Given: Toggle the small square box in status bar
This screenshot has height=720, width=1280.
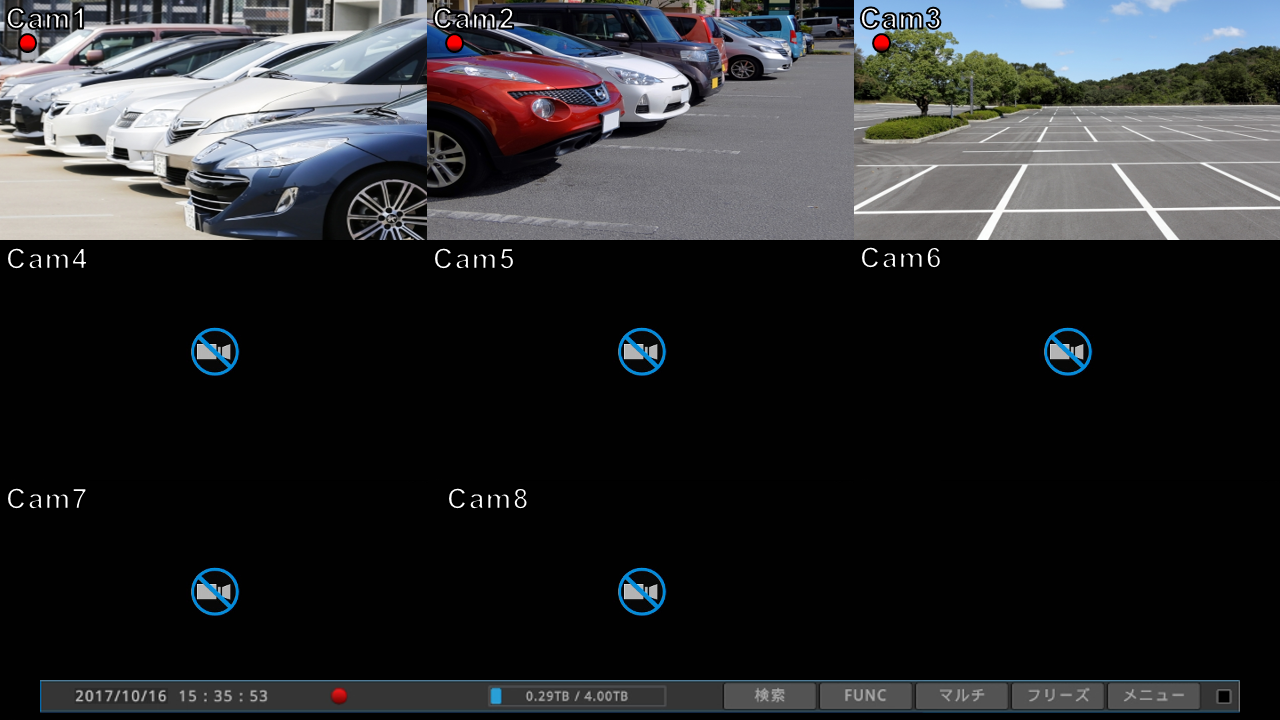Looking at the screenshot, I should [1224, 696].
